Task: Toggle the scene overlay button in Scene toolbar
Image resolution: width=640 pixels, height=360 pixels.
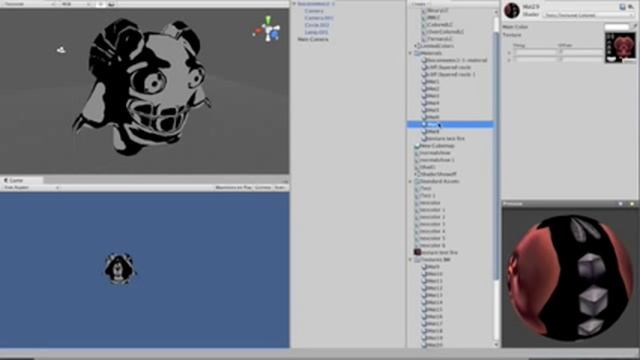Action: (111, 4)
